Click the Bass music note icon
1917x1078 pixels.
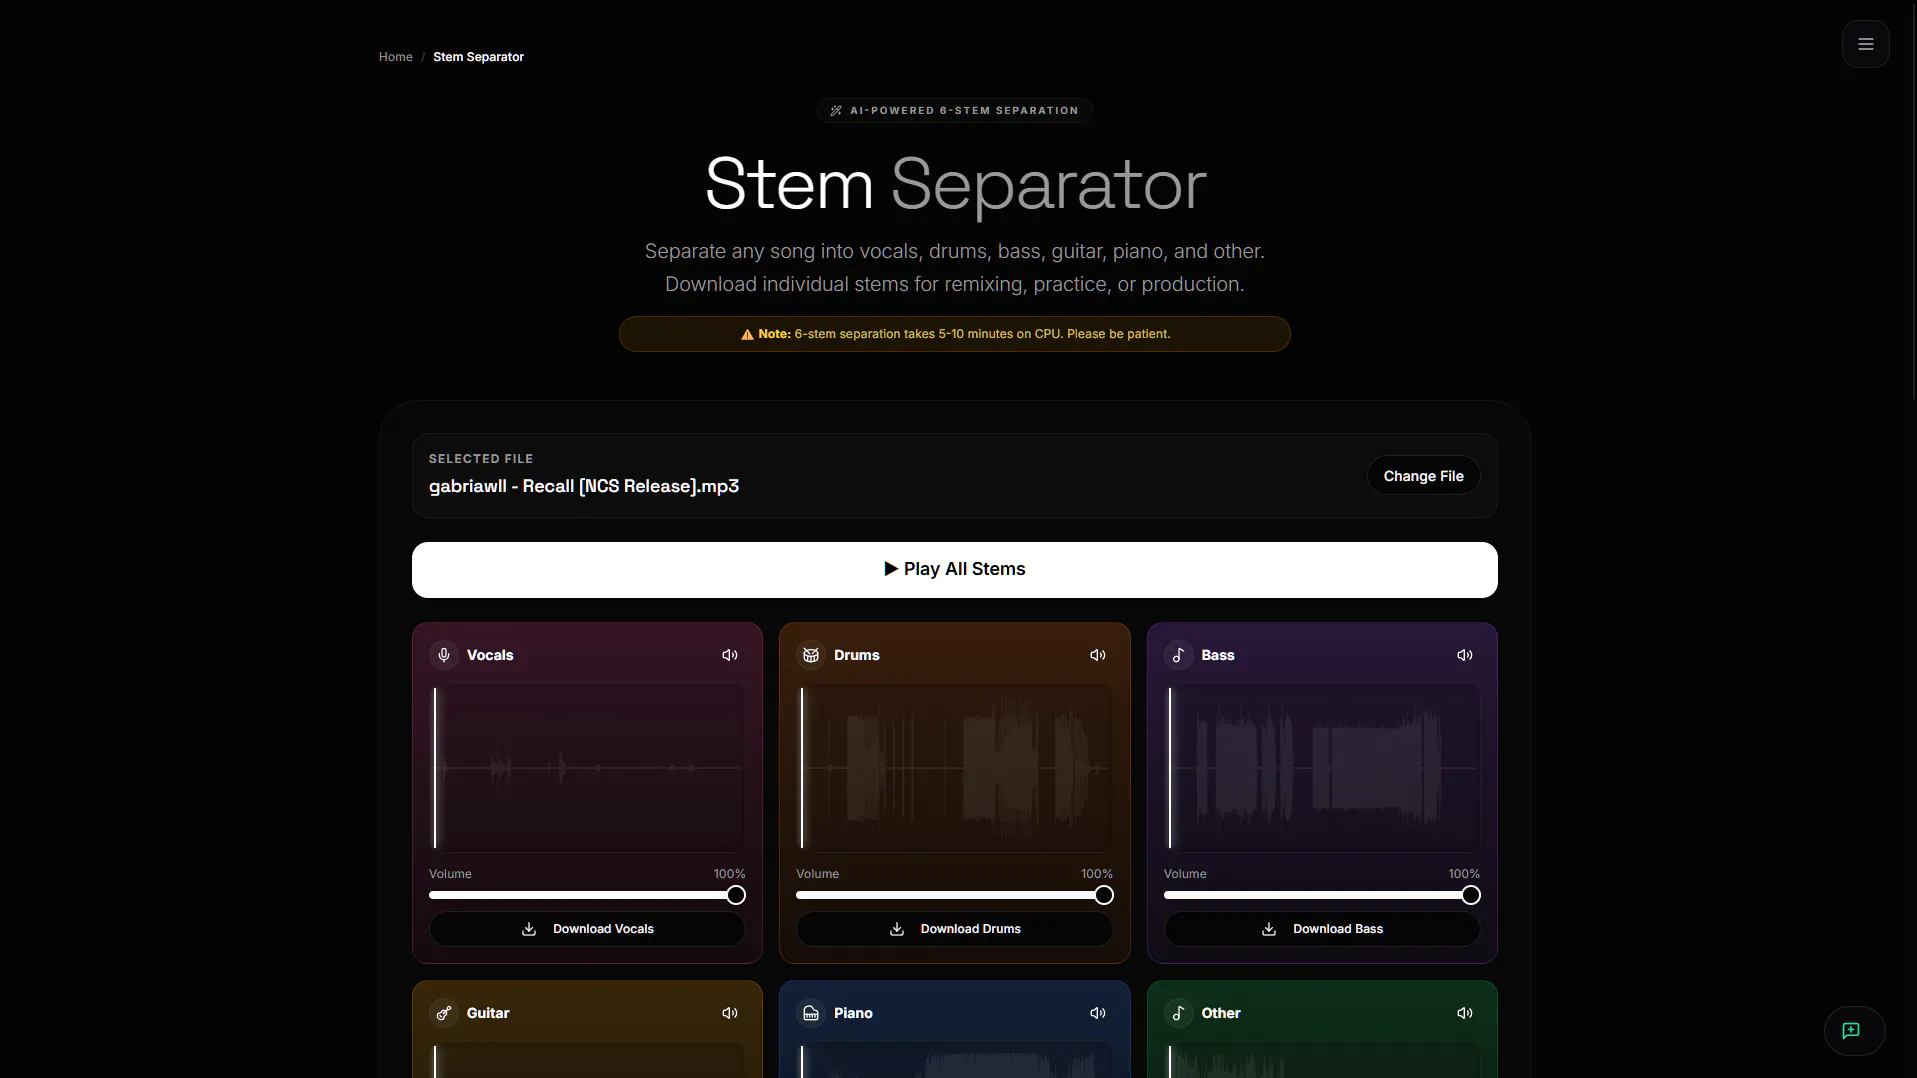point(1178,655)
